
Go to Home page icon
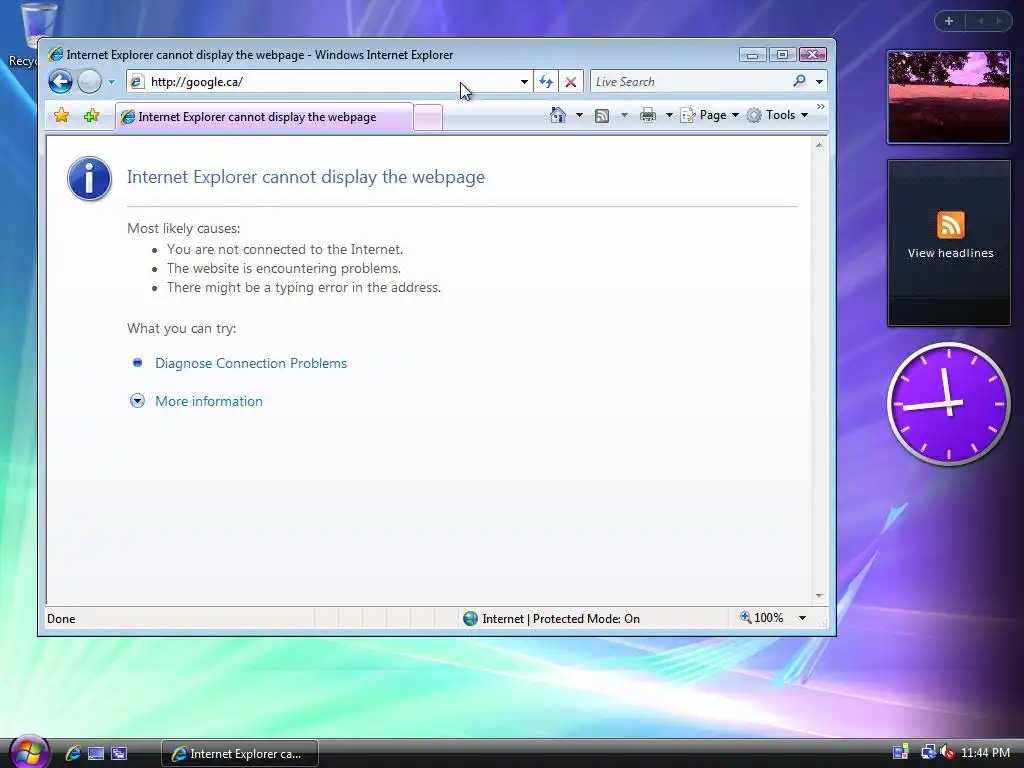tap(558, 115)
